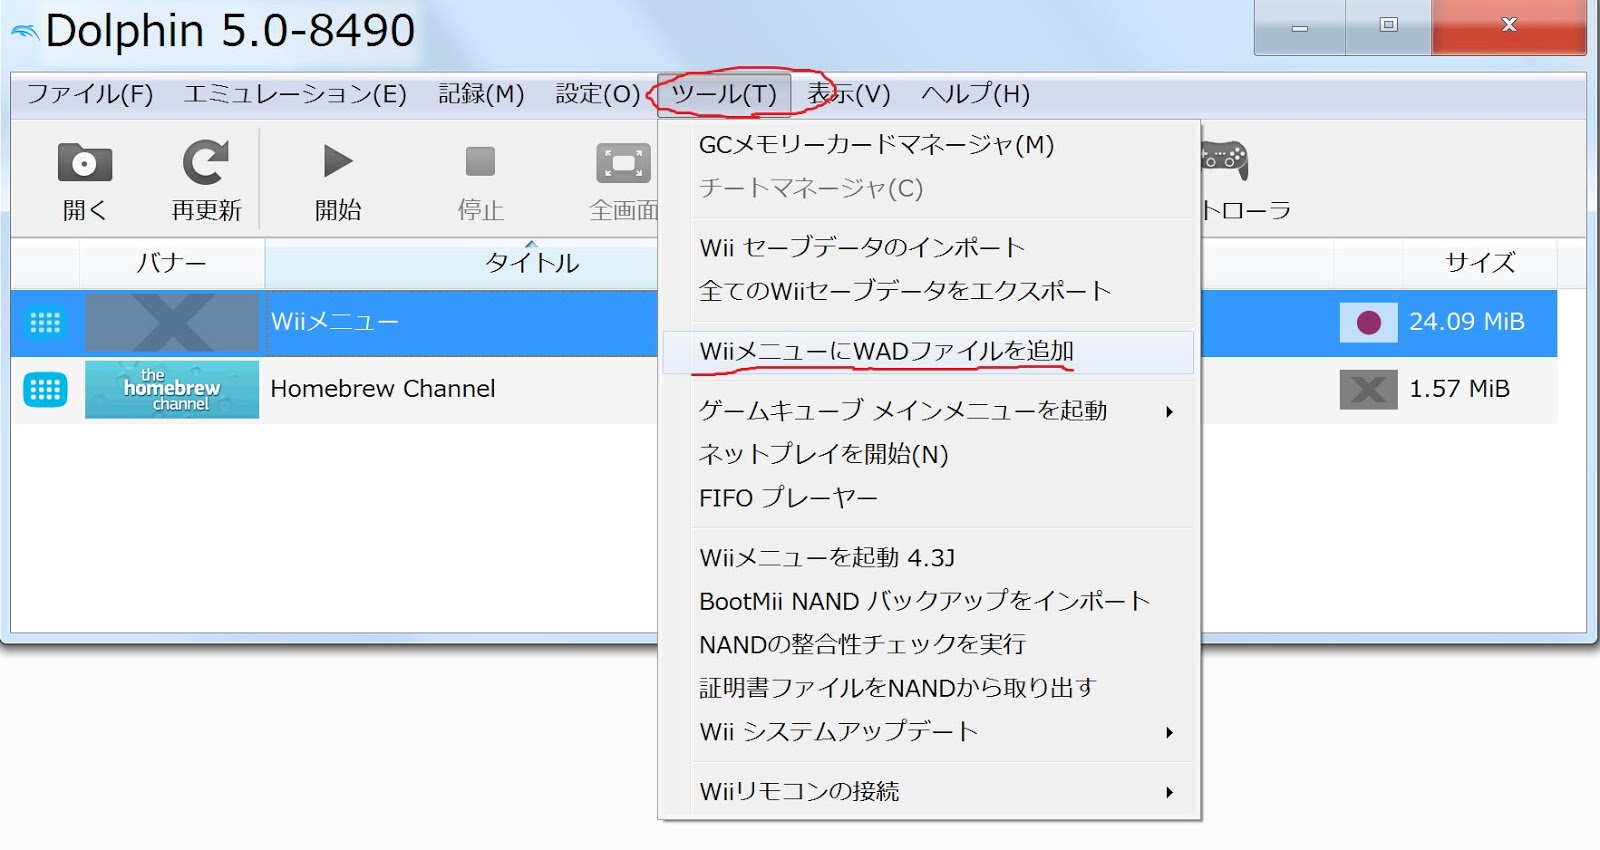
Task: Click the Japan flag icon in Wiiメニュー row
Action: [1368, 322]
